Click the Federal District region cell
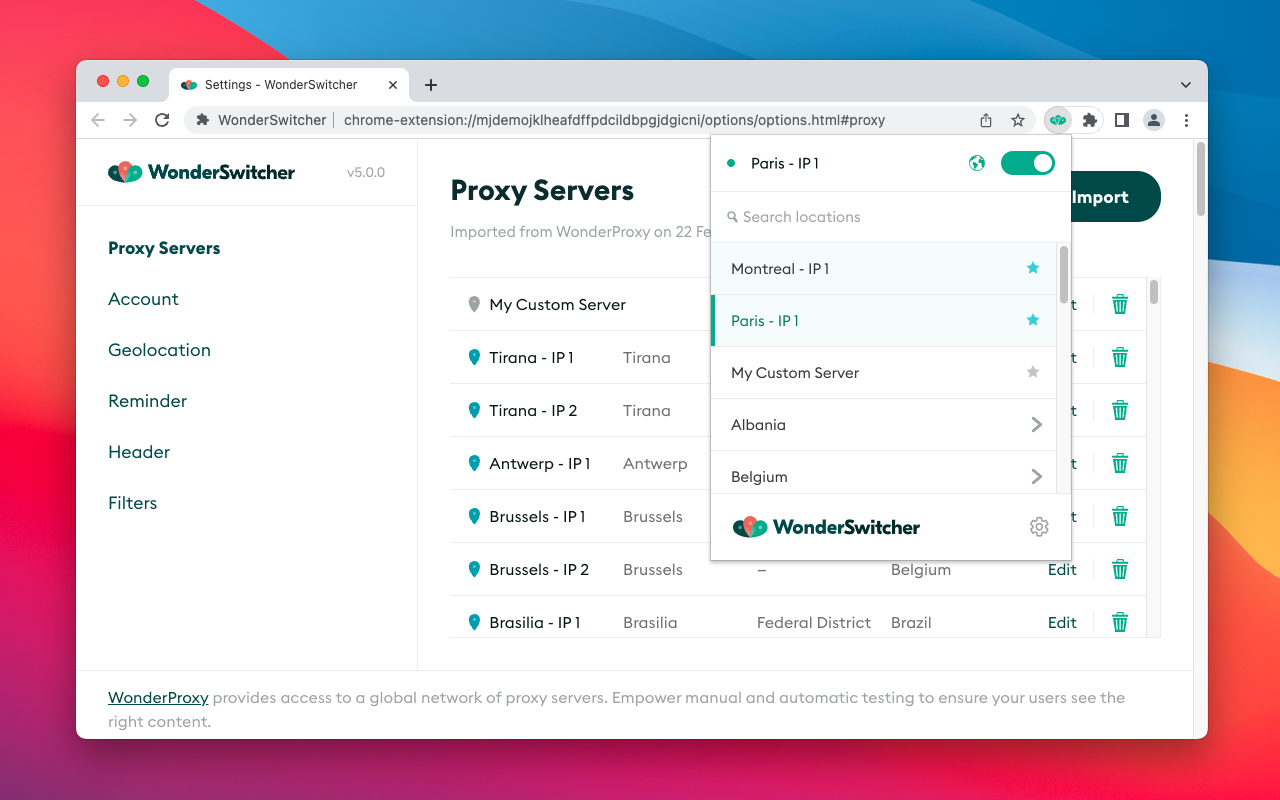 pos(814,622)
